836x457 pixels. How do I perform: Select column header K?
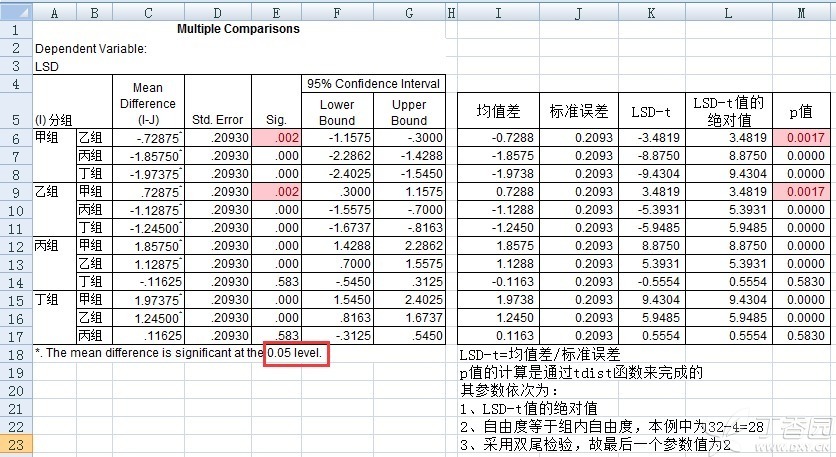pyautogui.click(x=652, y=12)
